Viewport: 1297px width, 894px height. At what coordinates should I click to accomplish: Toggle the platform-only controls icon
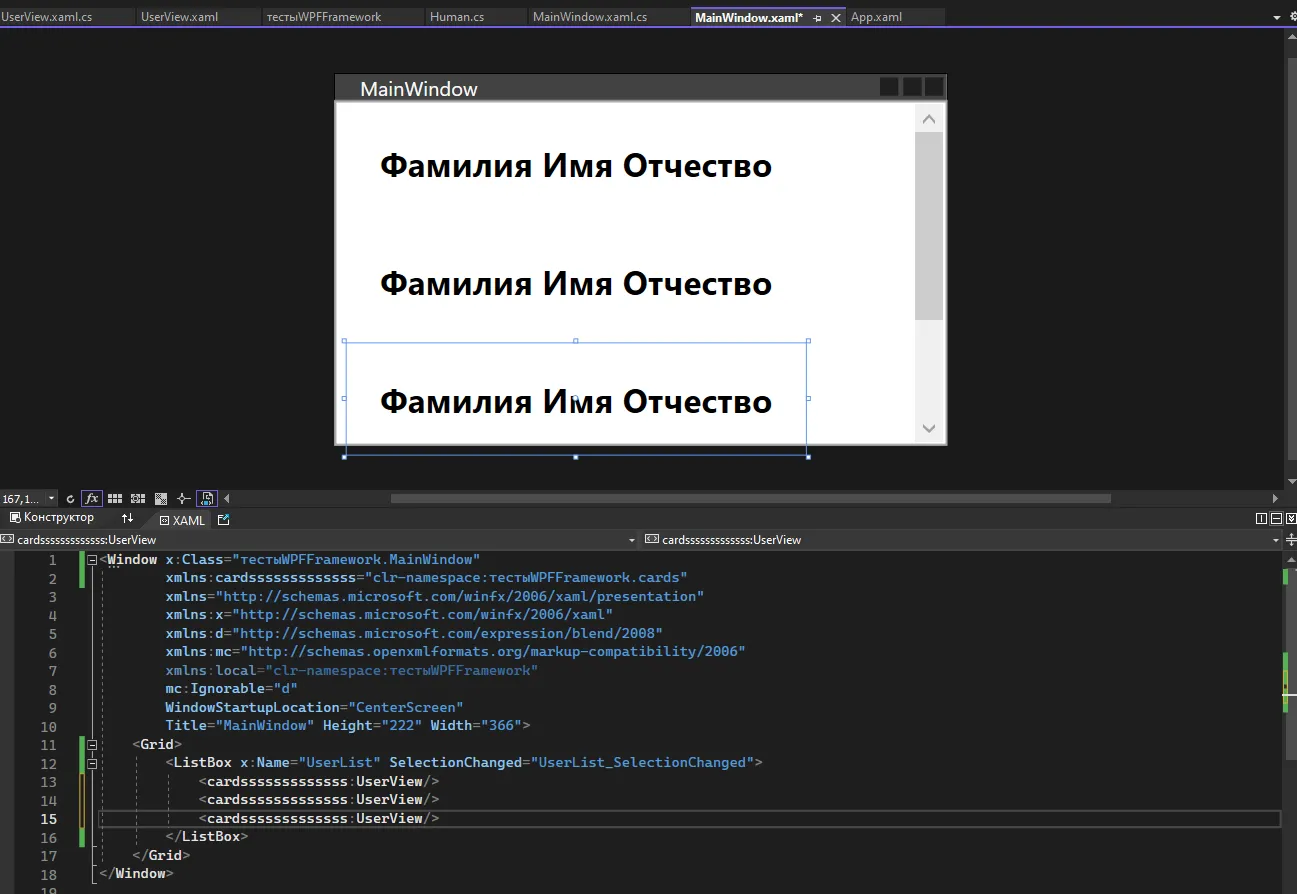tap(207, 498)
